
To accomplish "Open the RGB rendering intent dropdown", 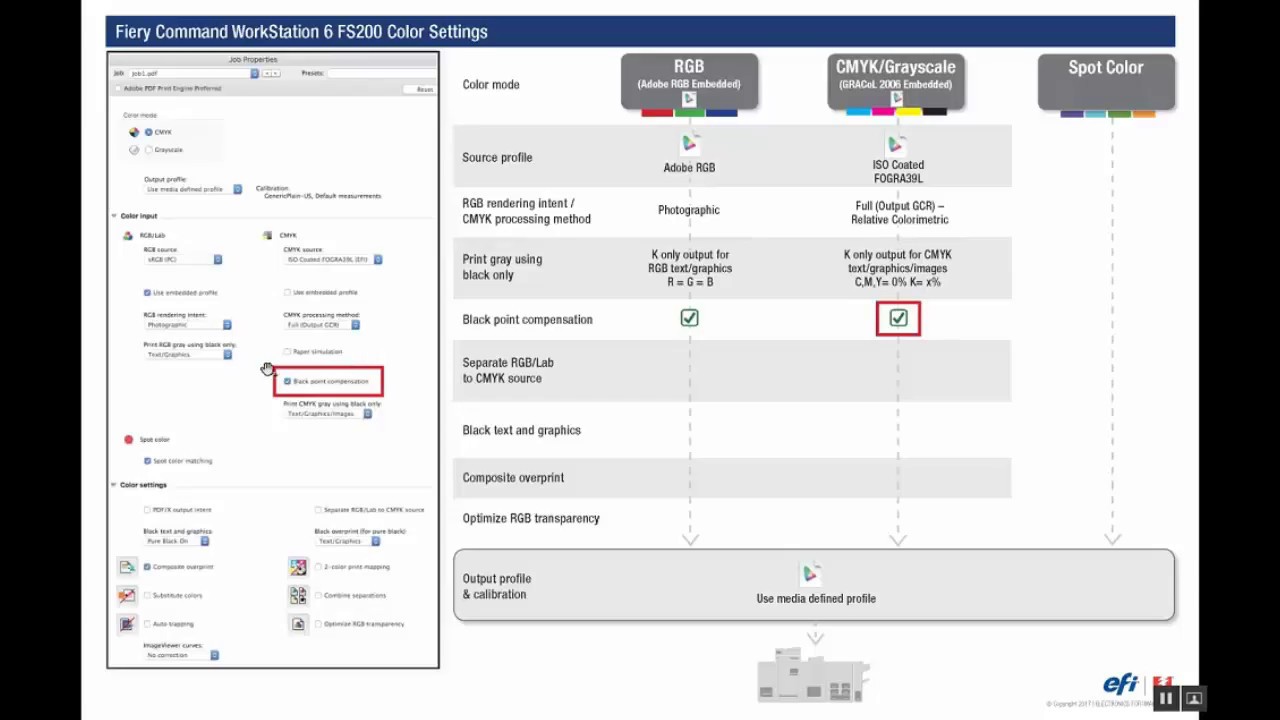I will click(x=188, y=325).
